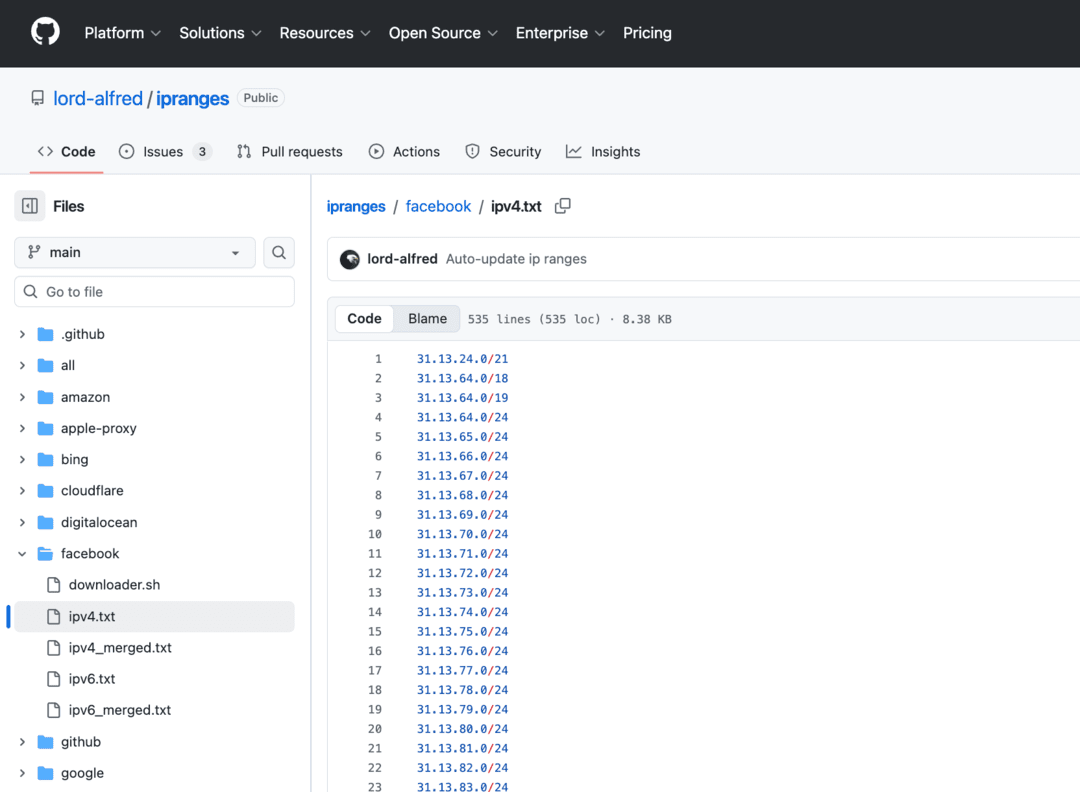The width and height of the screenshot is (1080, 792).
Task: Collapse the Files side panel
Action: [29, 205]
